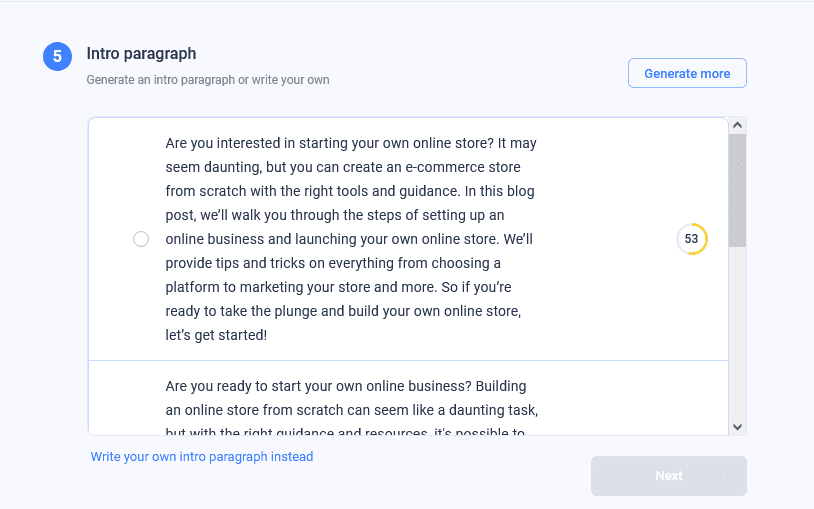Click the scrollbar down arrow
This screenshot has height=509, width=814.
tap(738, 426)
